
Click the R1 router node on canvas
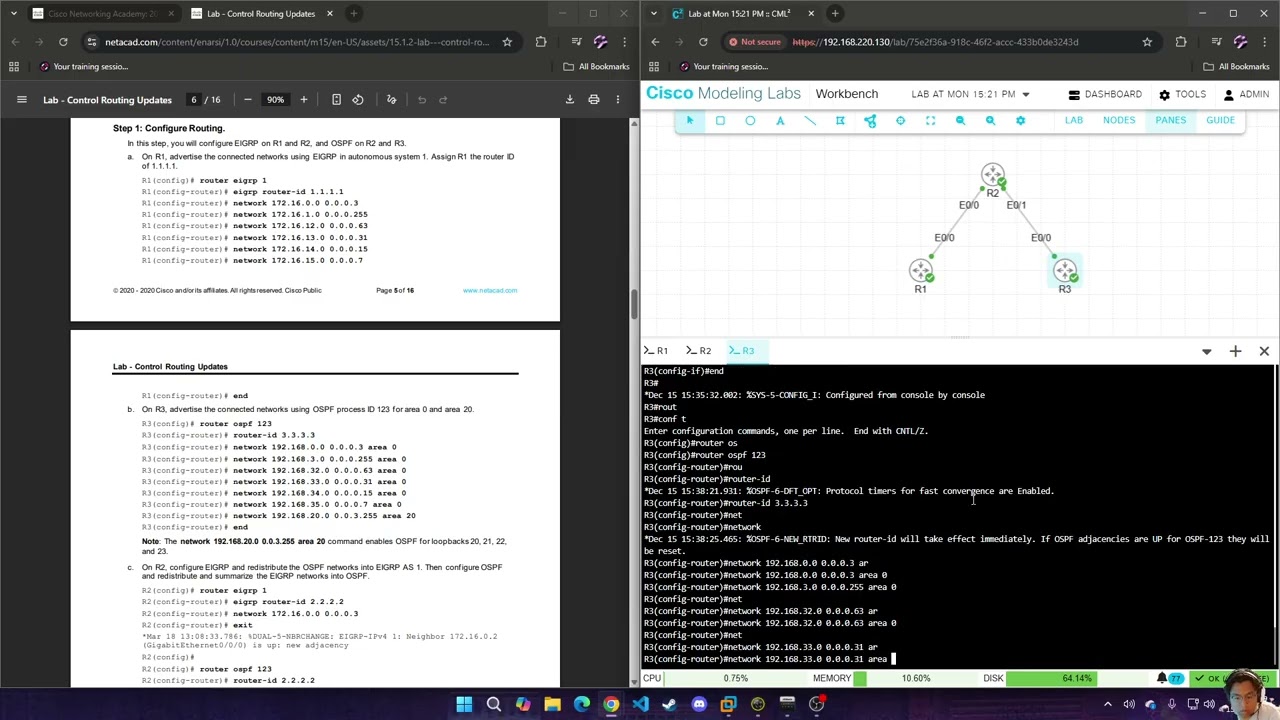pos(920,271)
